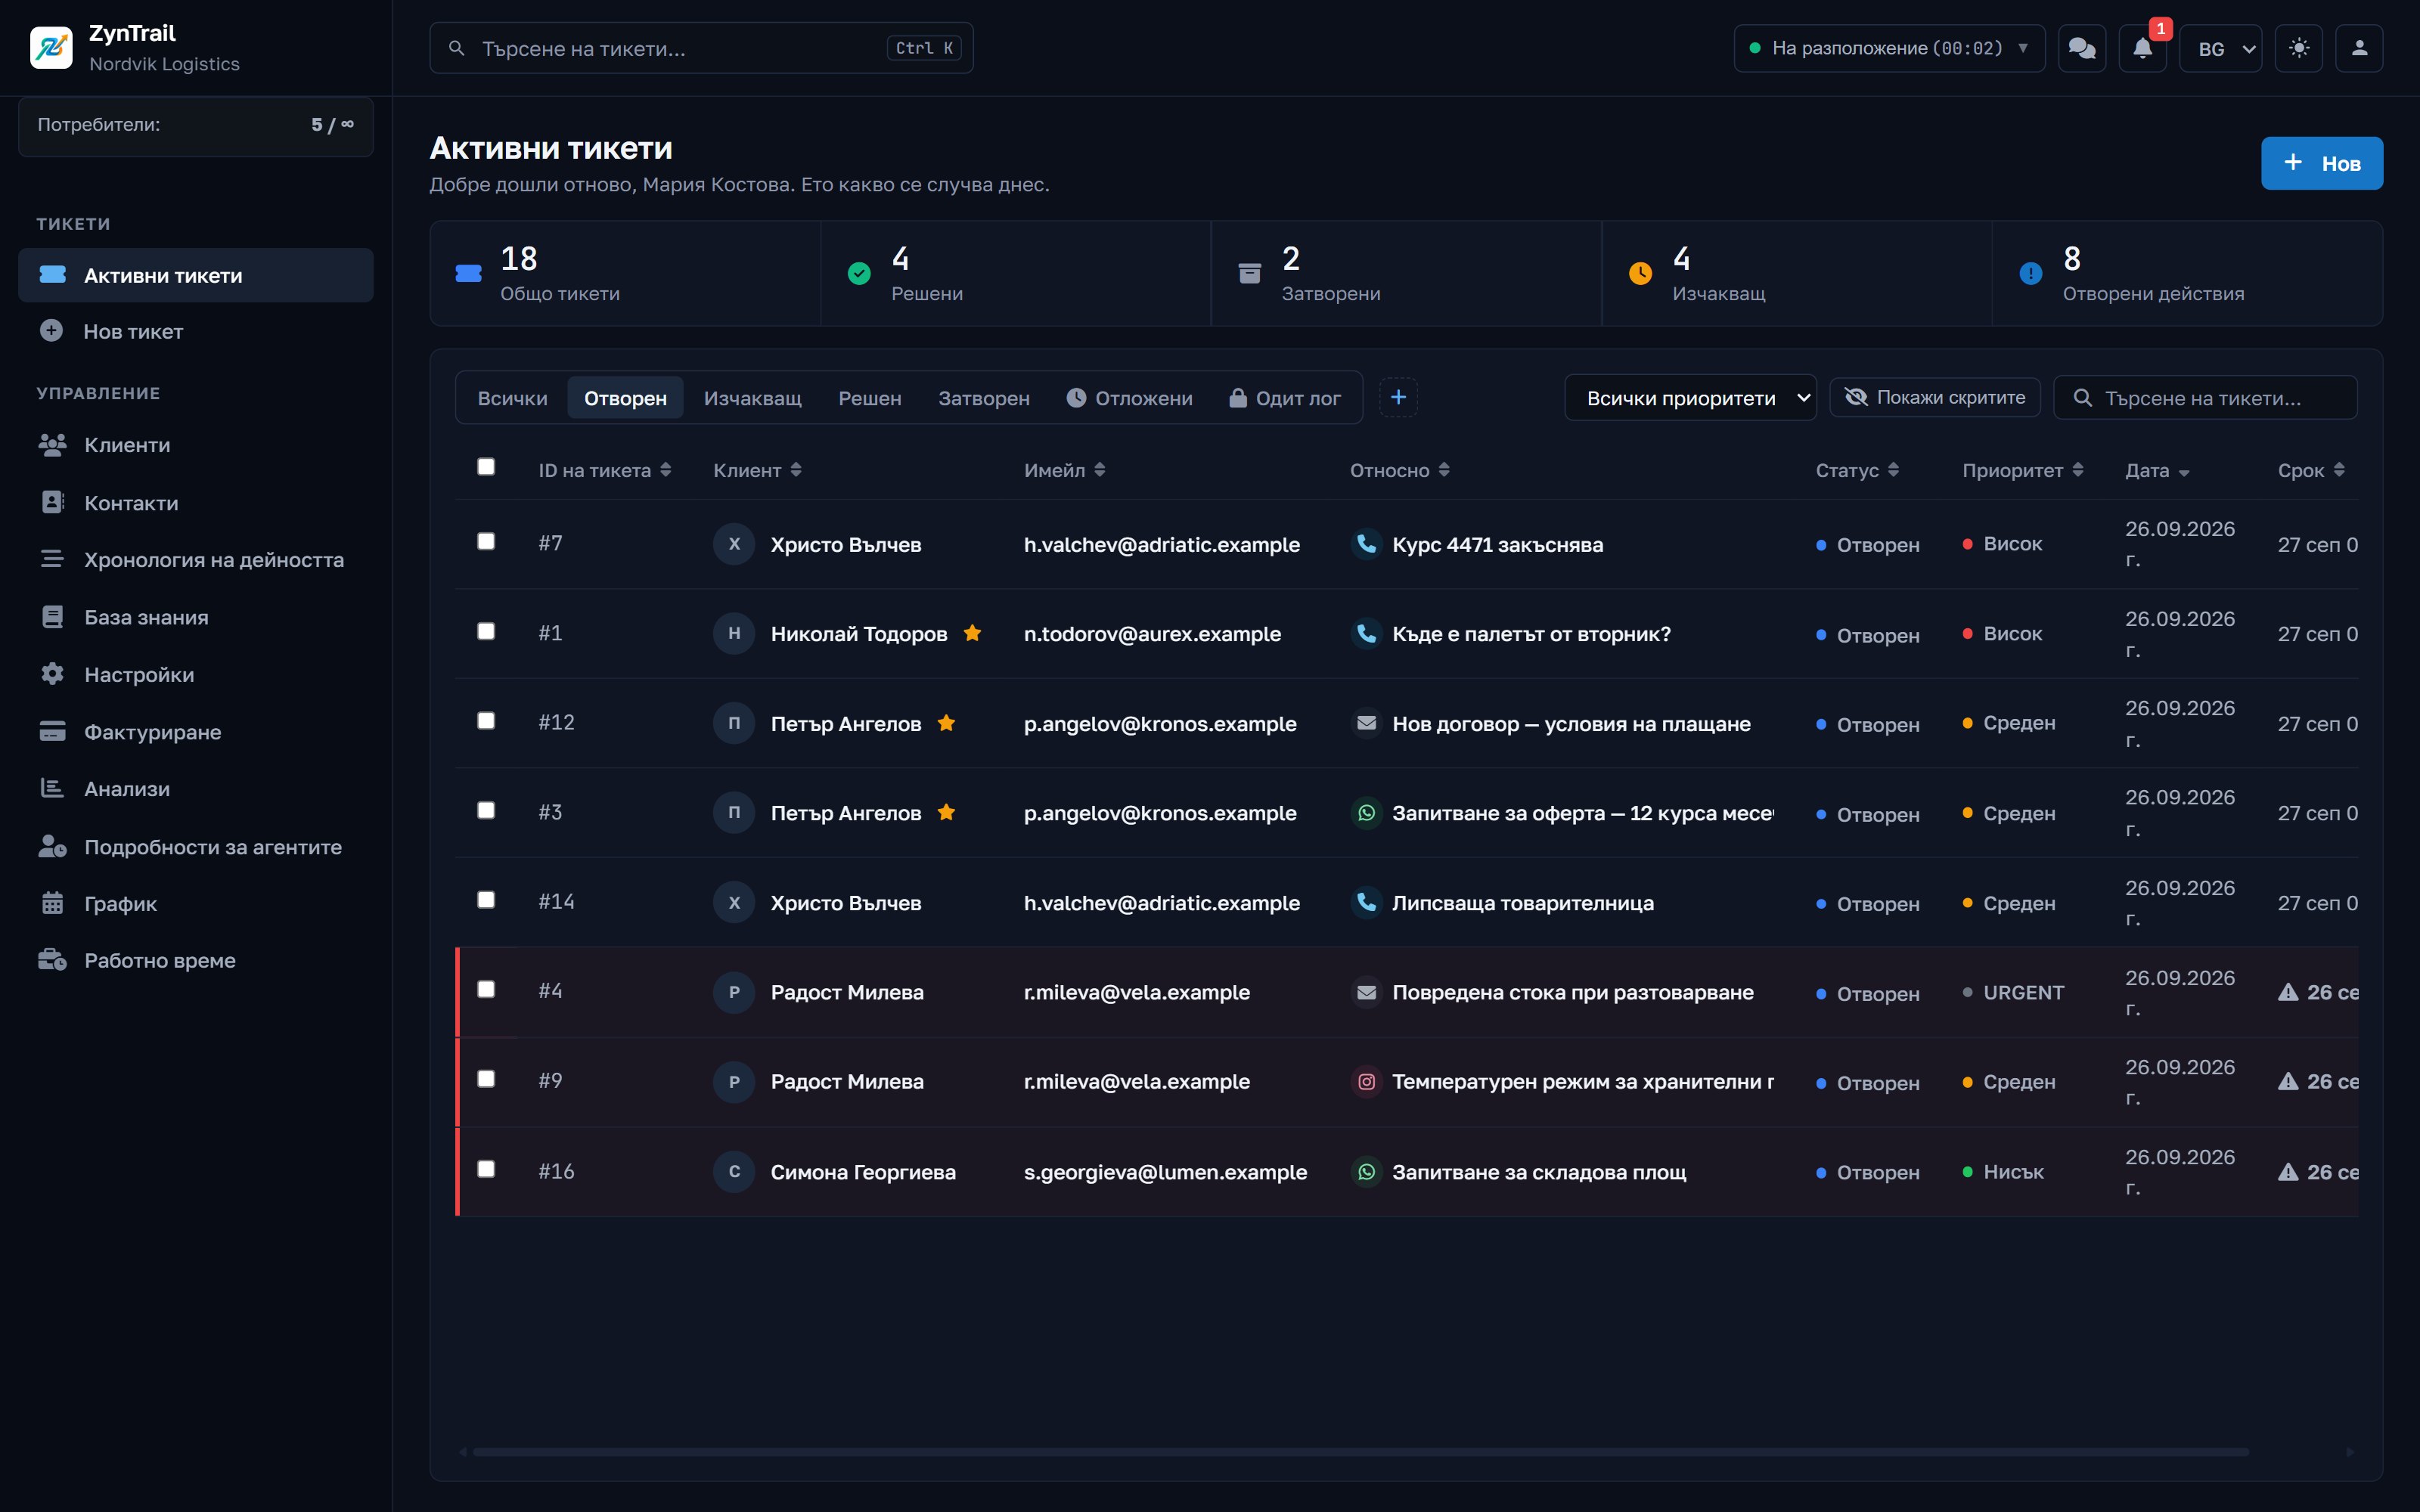Click email icon for Нов договор ticket
2420x1512 pixels.
click(1366, 722)
